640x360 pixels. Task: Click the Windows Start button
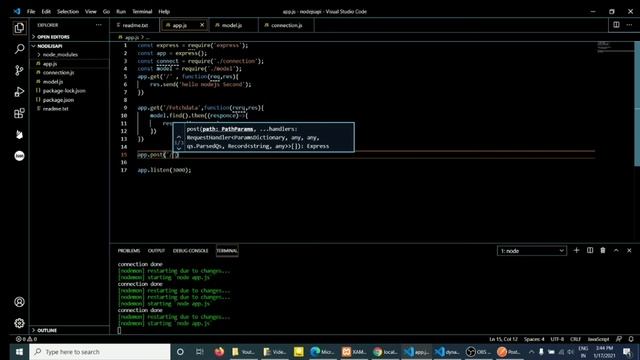click(x=19, y=351)
